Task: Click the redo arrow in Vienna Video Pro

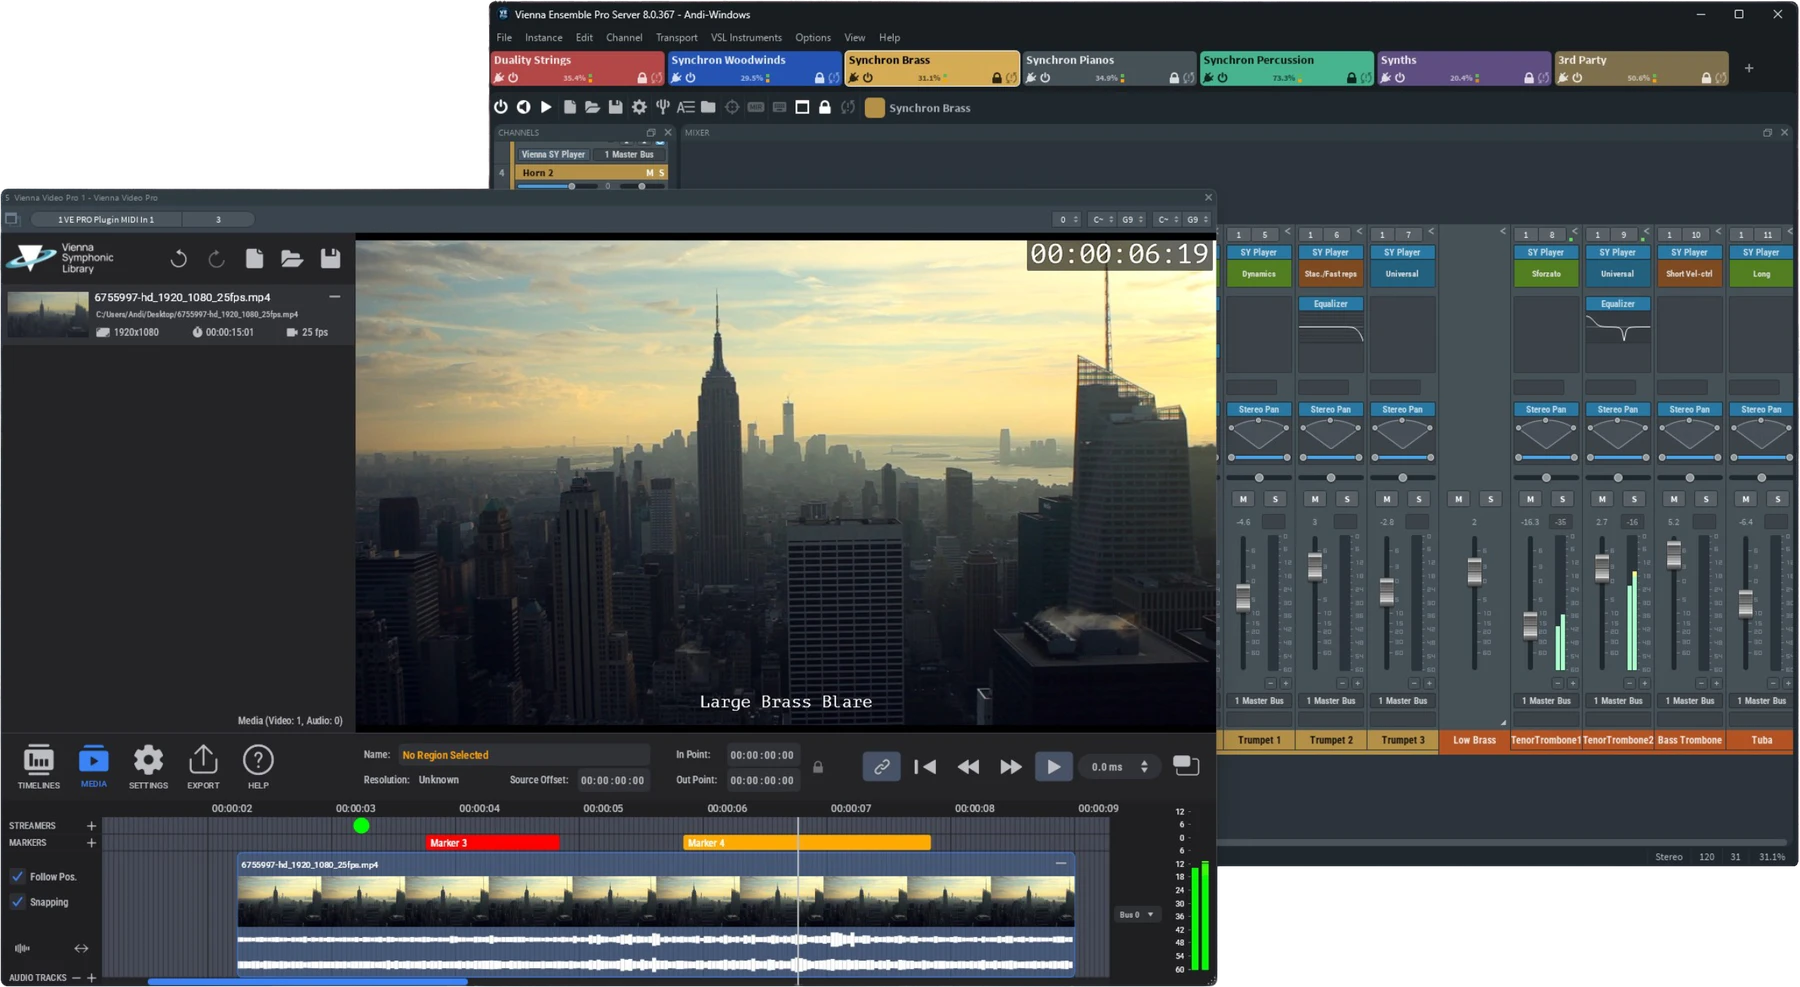Action: click(216, 259)
